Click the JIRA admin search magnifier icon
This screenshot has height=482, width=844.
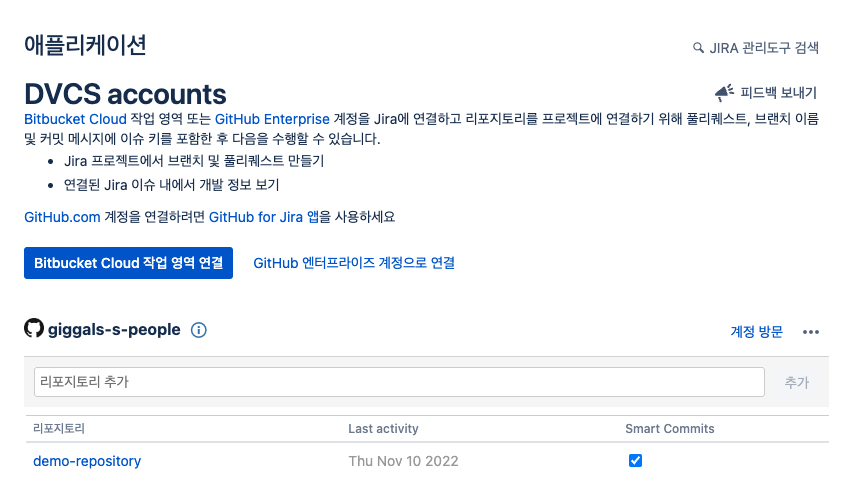[x=698, y=48]
